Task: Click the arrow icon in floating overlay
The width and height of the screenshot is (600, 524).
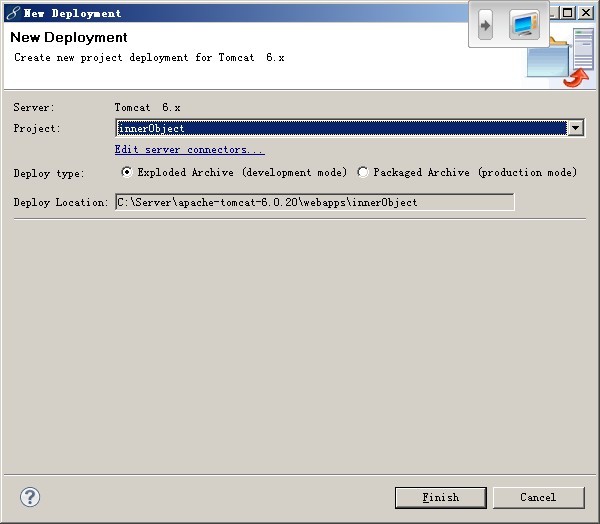Action: [485, 26]
